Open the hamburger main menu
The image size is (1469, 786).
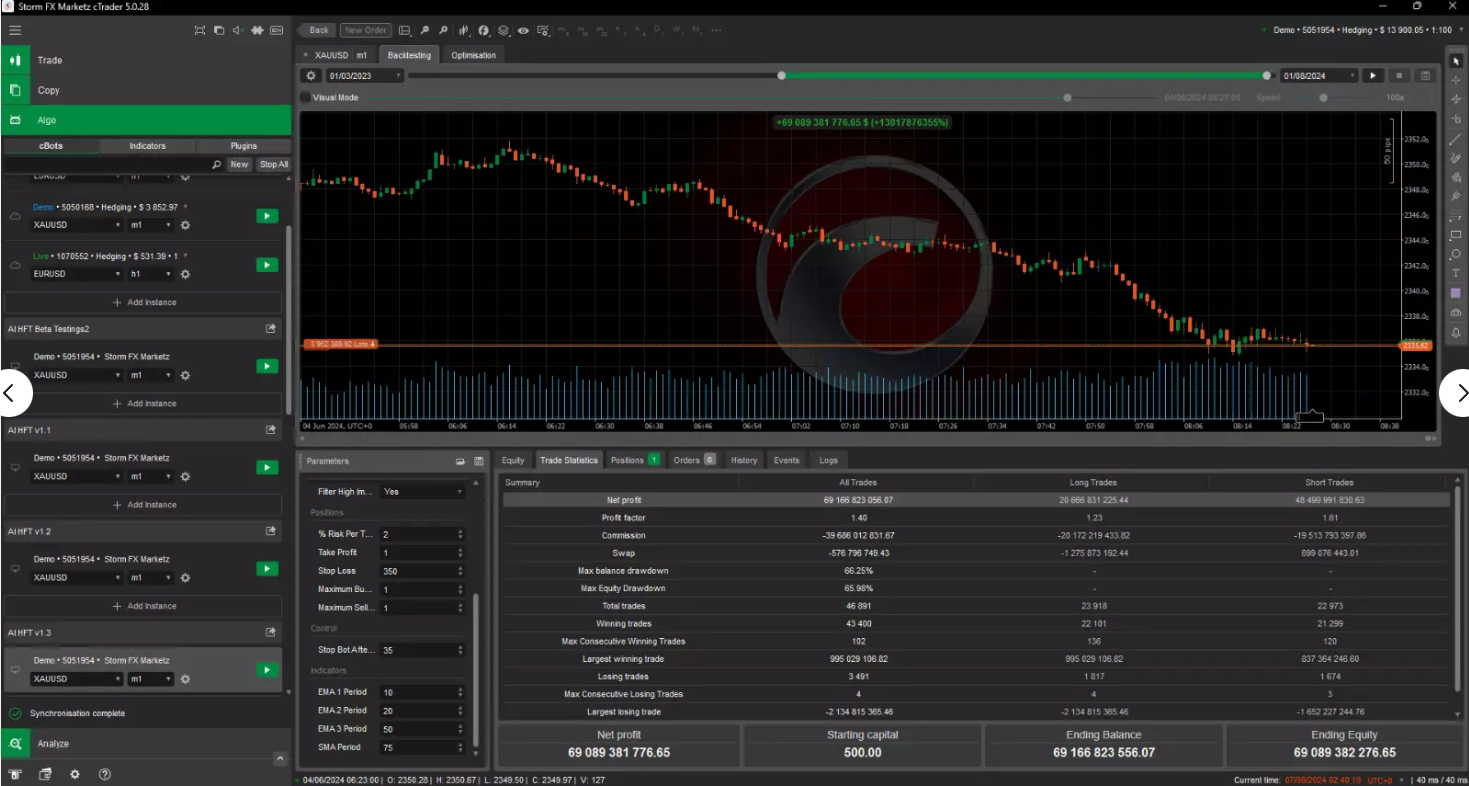15,30
